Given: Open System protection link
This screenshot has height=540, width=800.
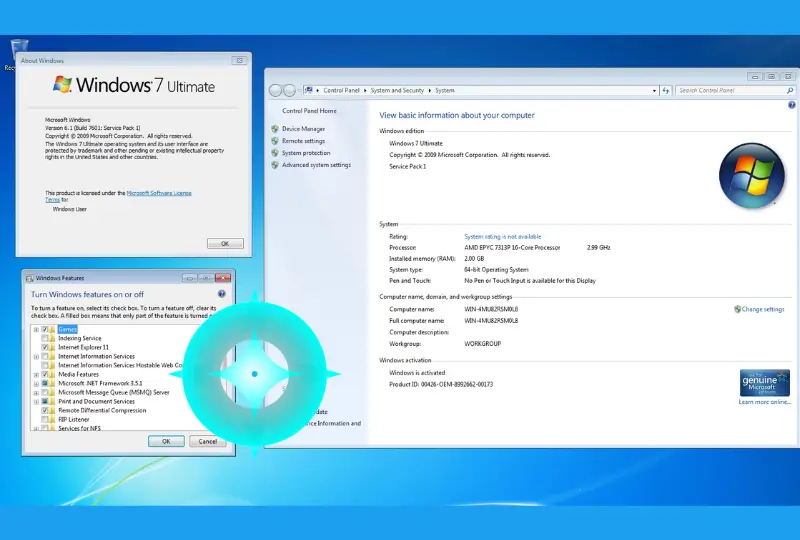Looking at the screenshot, I should pos(306,153).
